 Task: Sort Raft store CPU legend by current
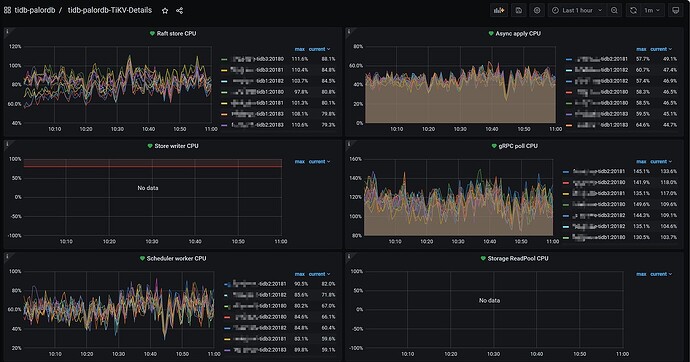pyautogui.click(x=319, y=49)
